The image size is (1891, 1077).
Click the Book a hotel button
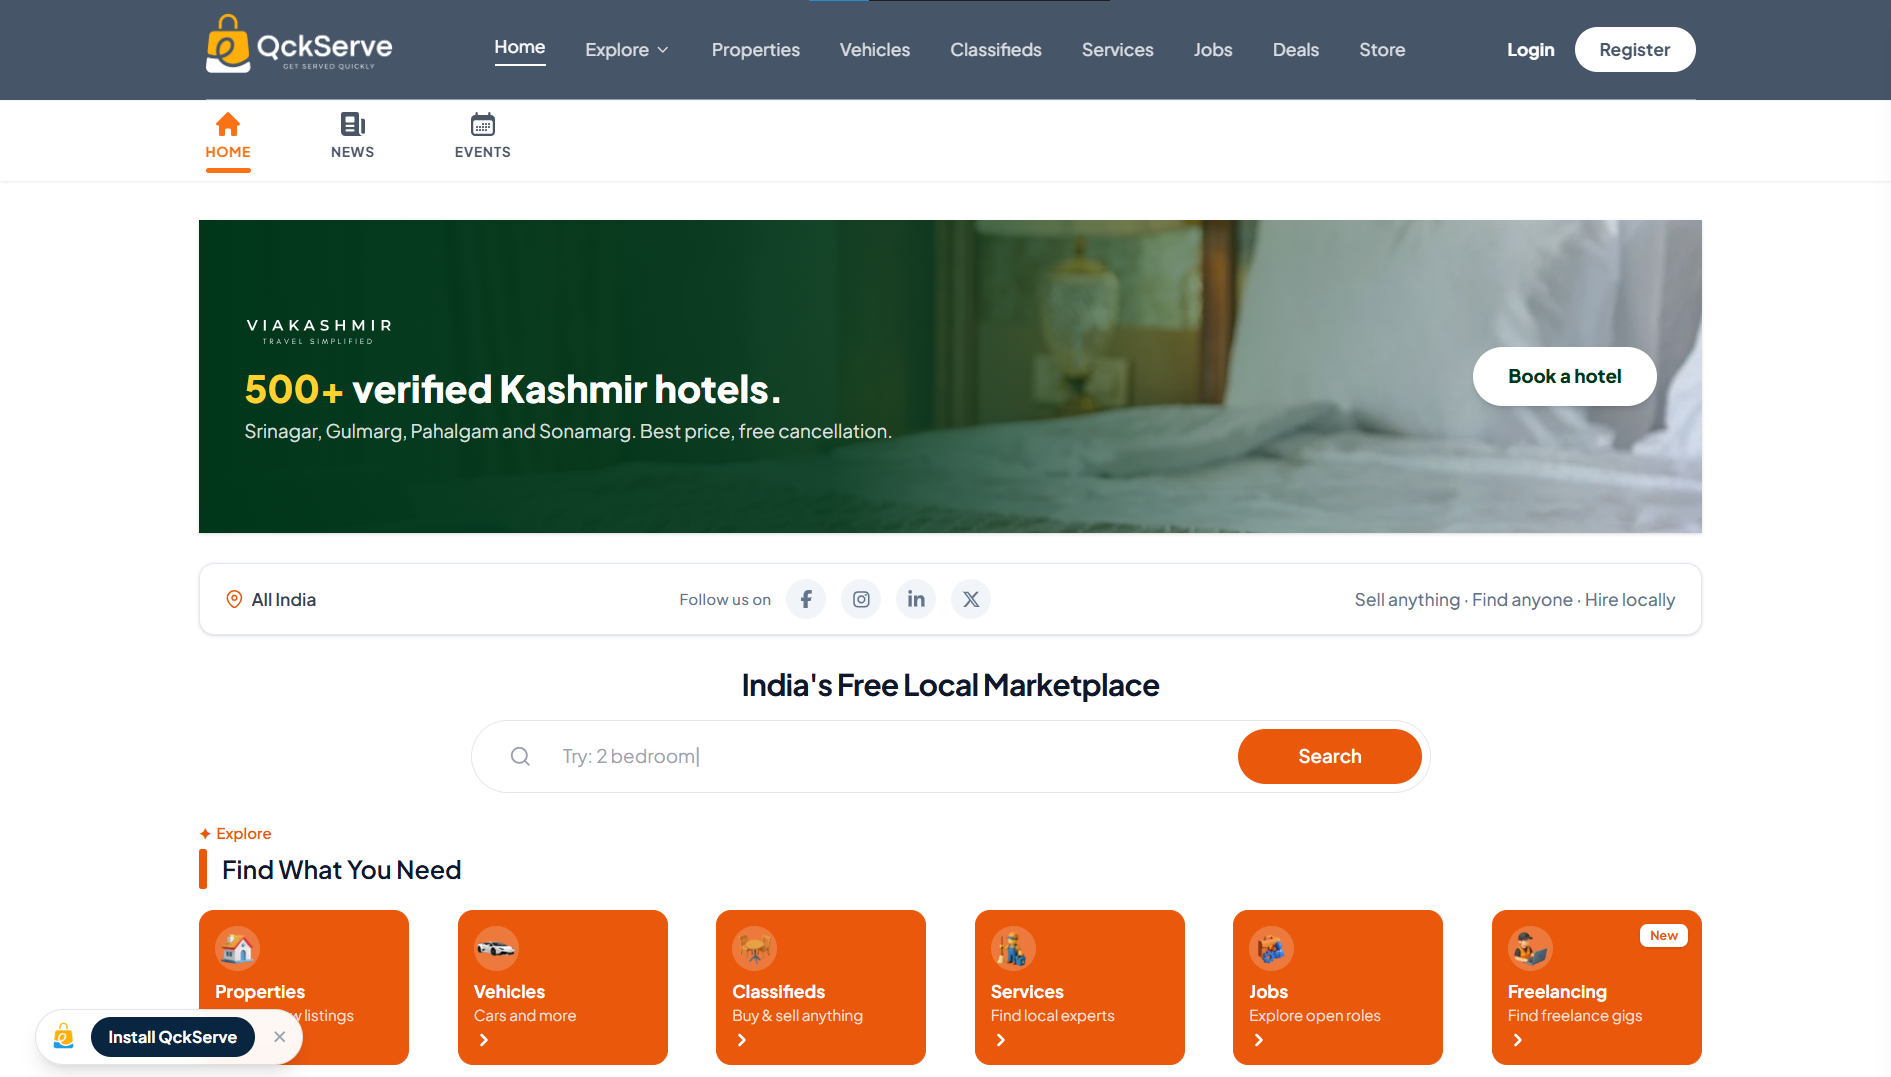(1565, 376)
